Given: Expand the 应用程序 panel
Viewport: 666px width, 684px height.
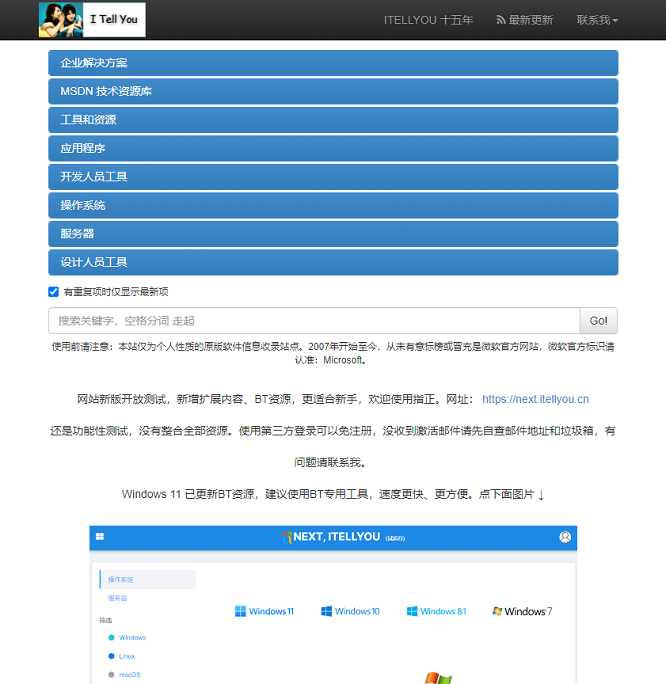Looking at the screenshot, I should (x=333, y=148).
